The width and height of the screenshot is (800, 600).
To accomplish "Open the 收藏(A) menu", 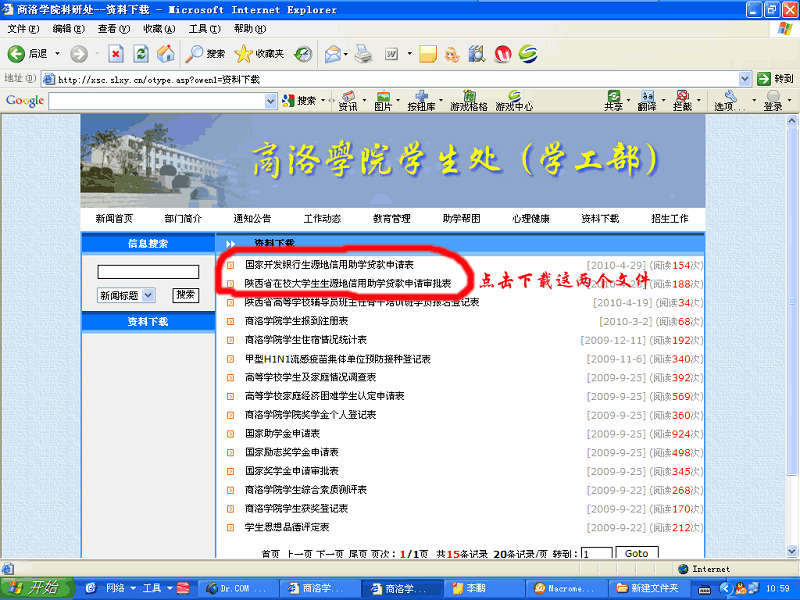I will [x=159, y=29].
